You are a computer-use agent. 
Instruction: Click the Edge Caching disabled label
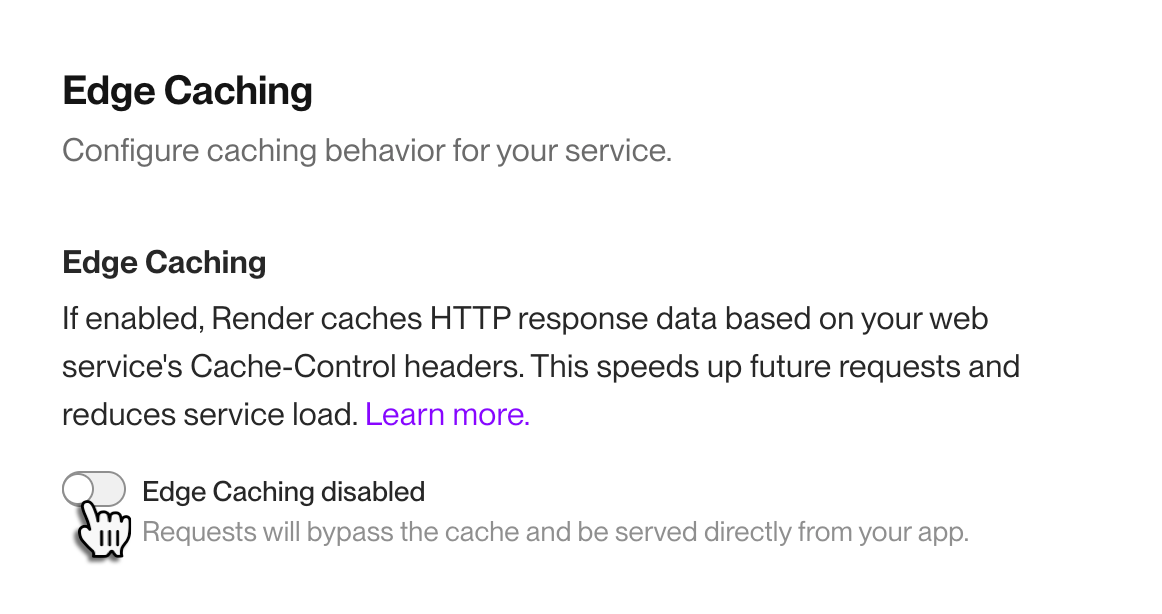(x=283, y=491)
